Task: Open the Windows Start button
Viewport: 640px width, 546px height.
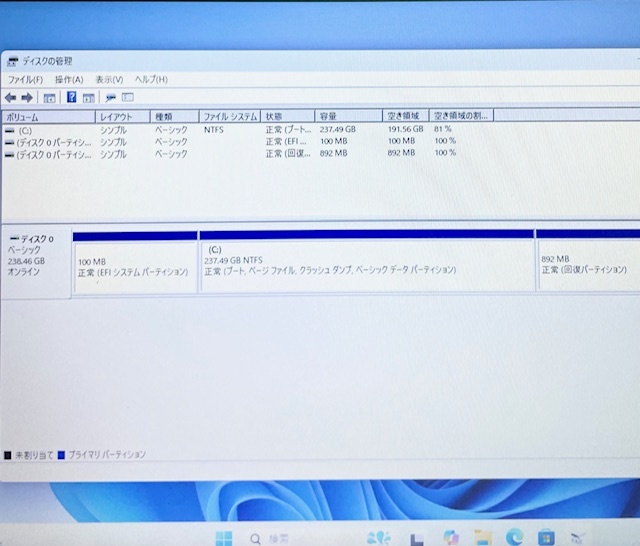Action: tap(224, 539)
